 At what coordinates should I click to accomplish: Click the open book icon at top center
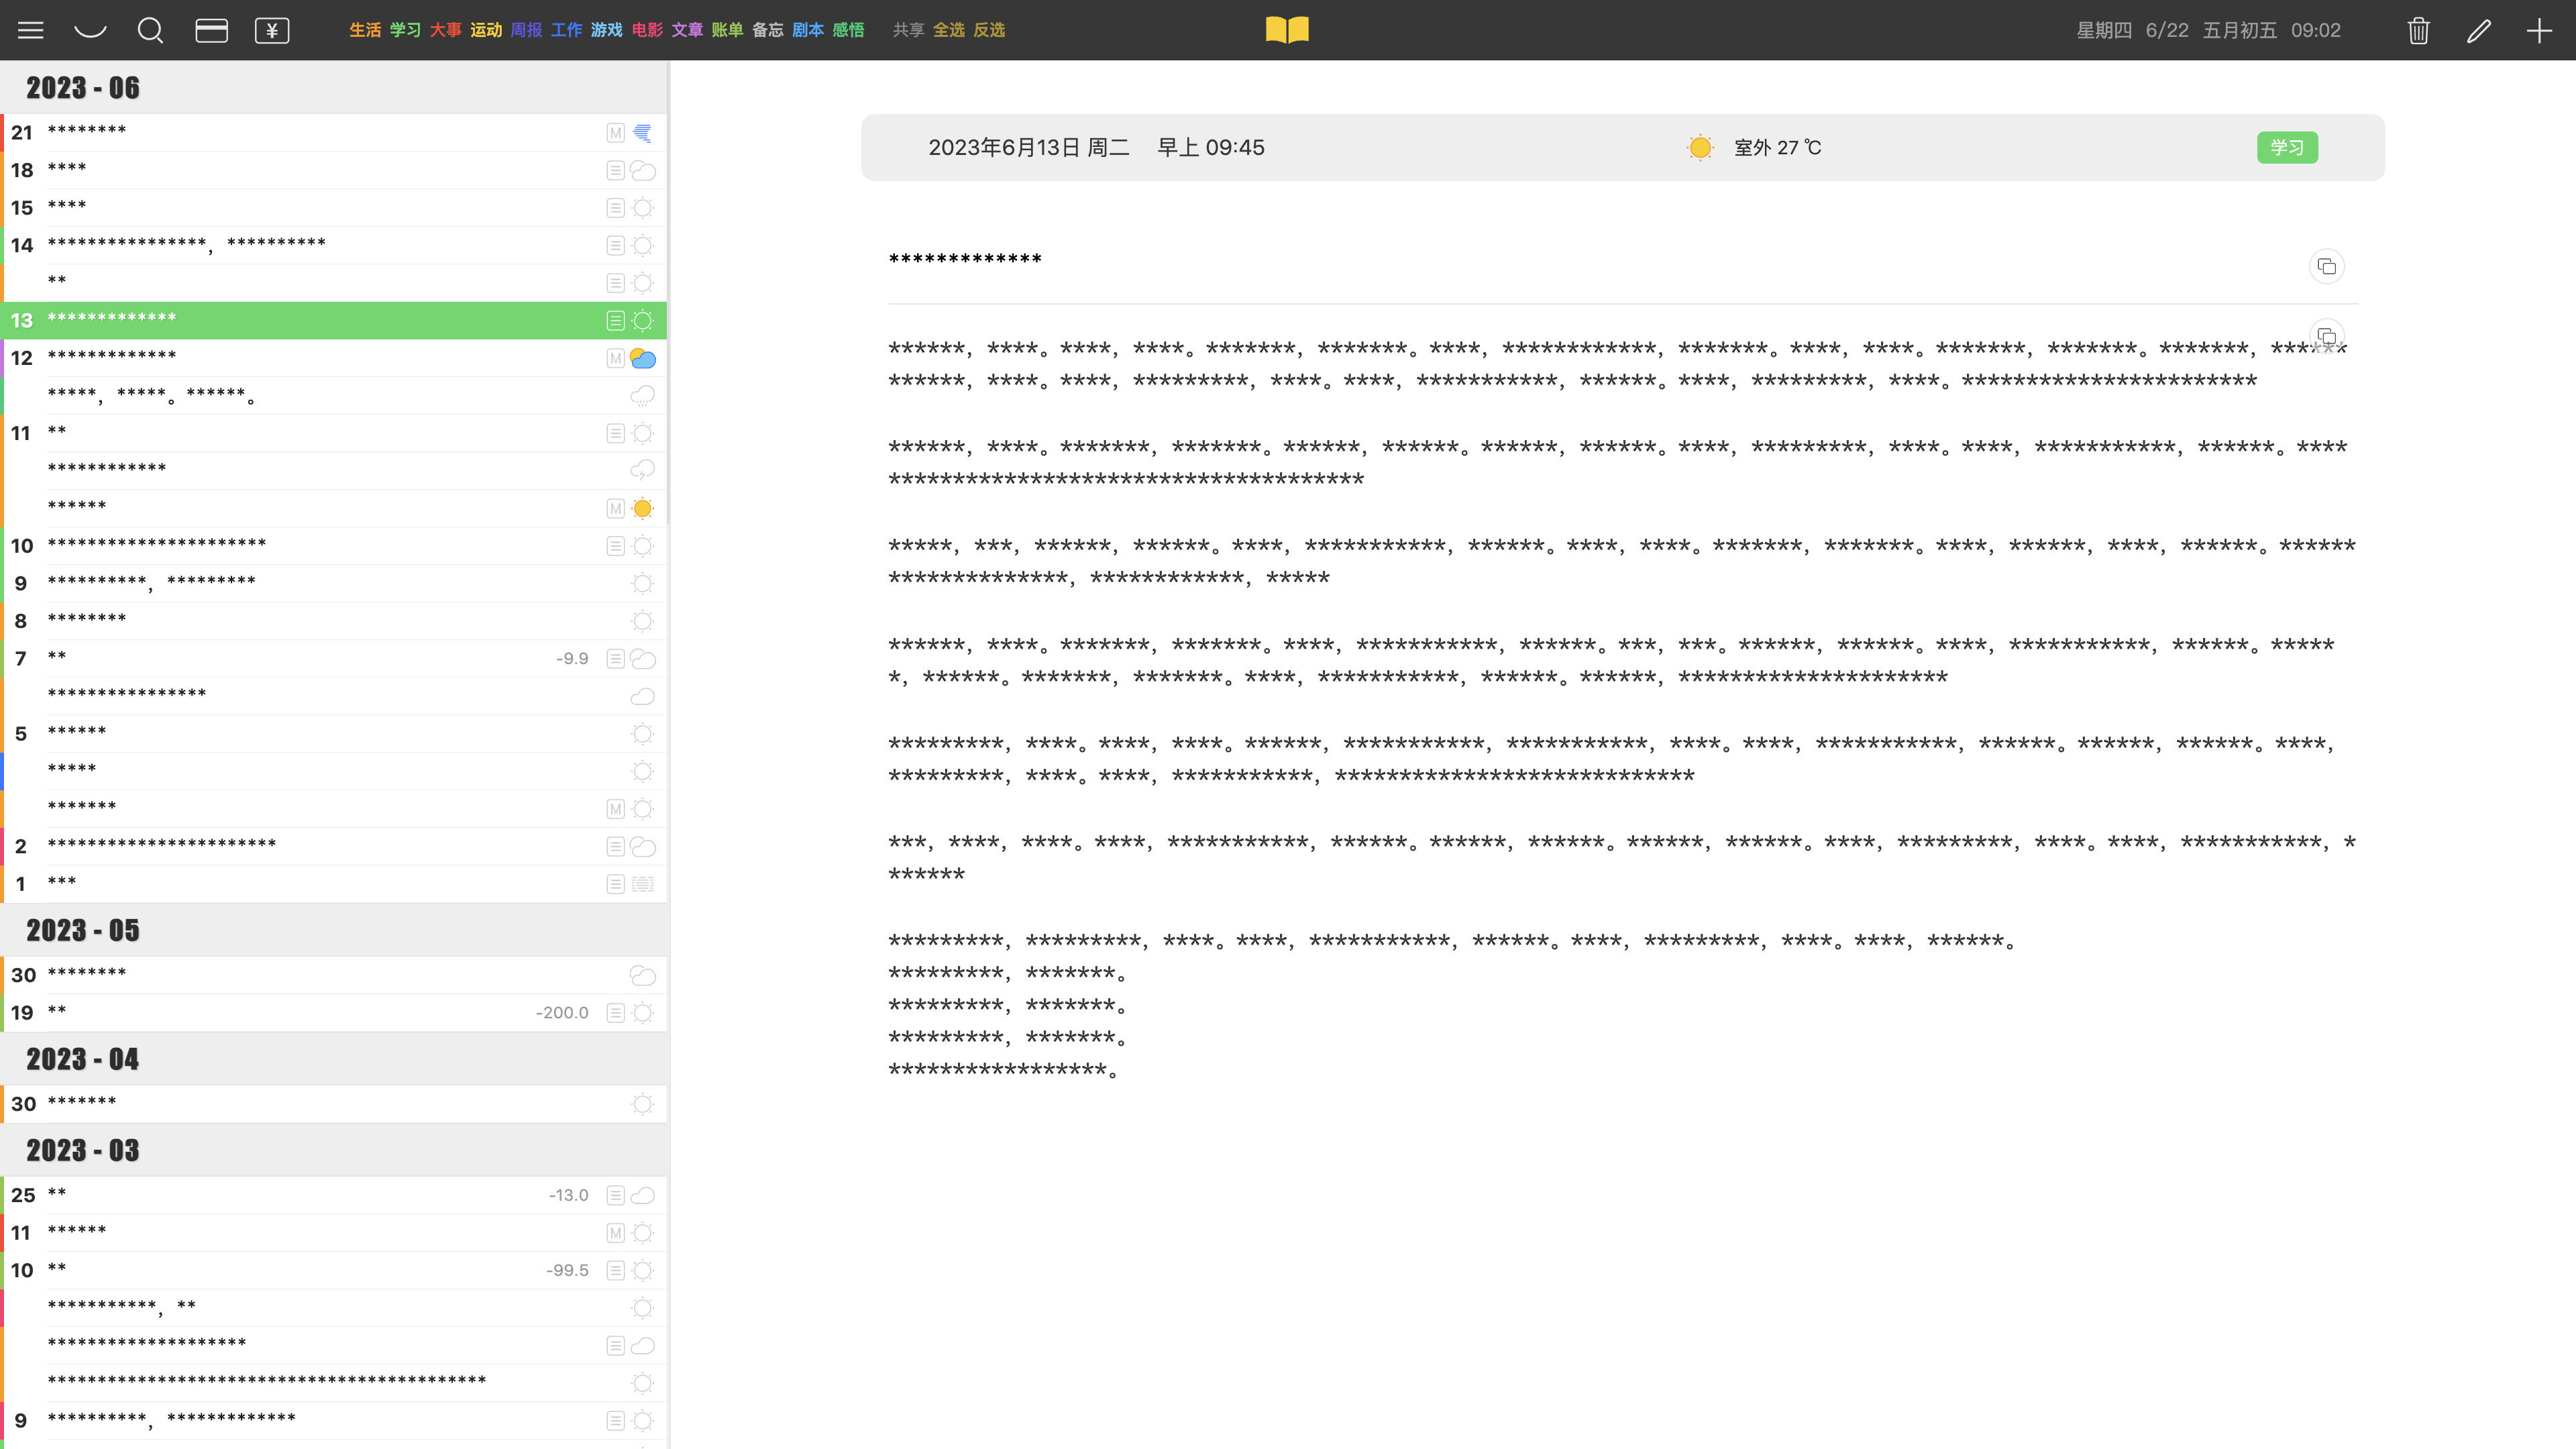1286,30
